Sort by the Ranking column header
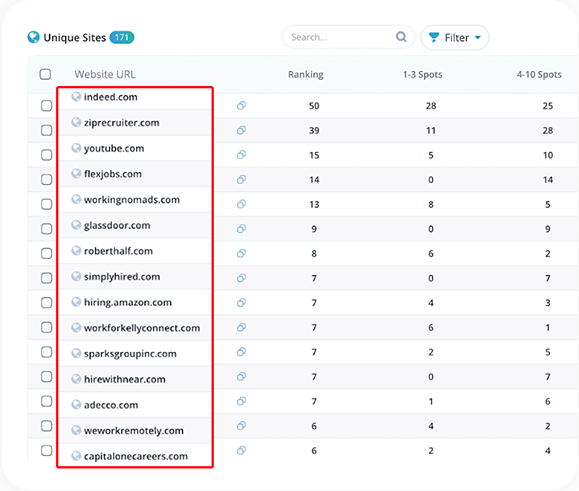 [306, 75]
